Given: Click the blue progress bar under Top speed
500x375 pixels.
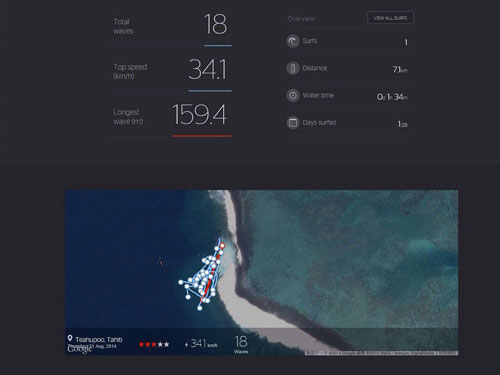Looking at the screenshot, I should coord(210,91).
